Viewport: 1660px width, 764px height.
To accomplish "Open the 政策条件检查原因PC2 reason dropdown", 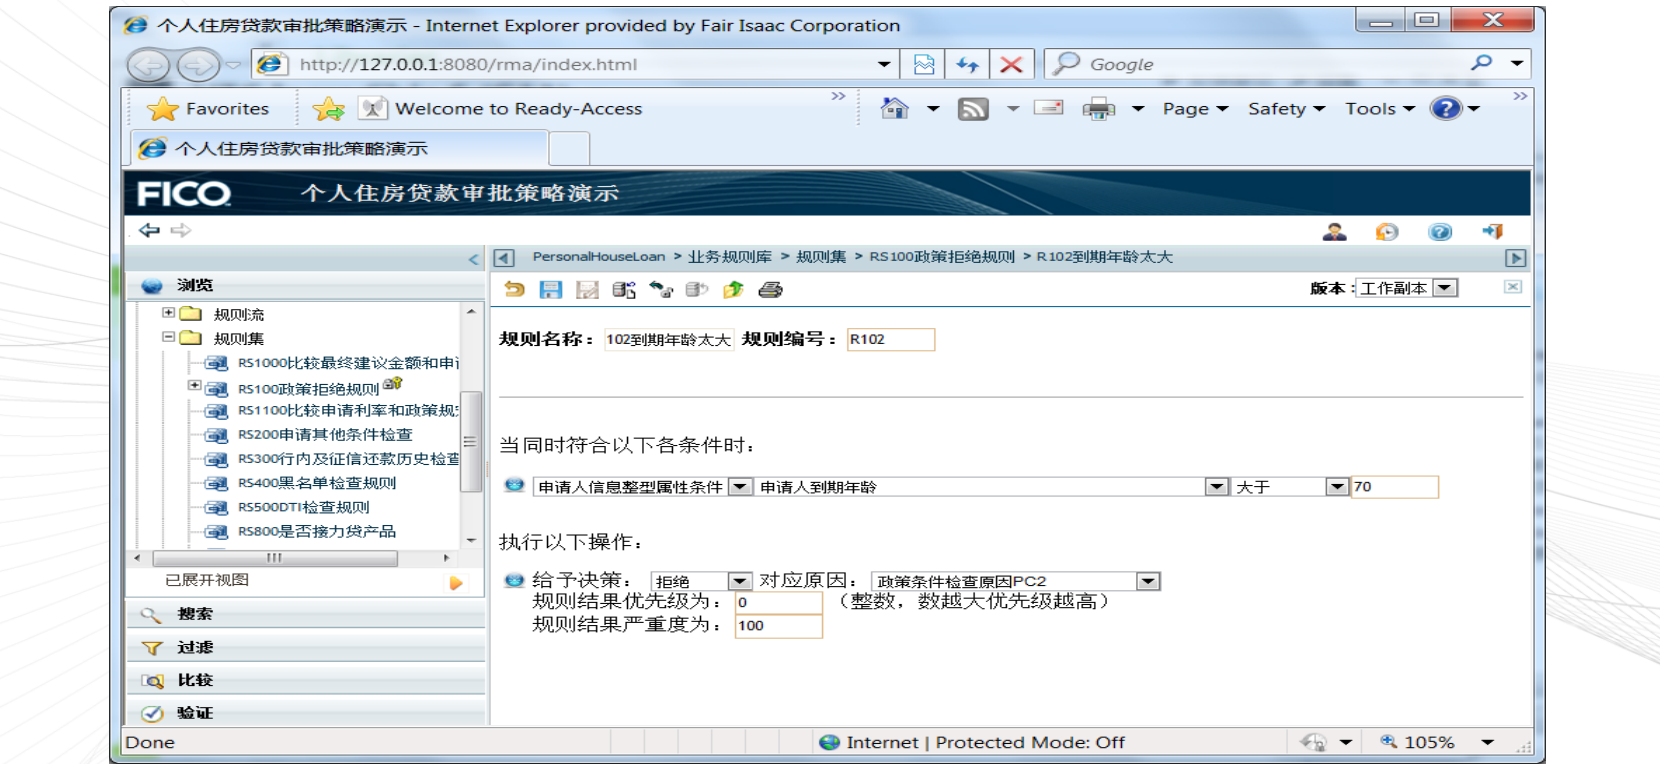I will [1149, 581].
